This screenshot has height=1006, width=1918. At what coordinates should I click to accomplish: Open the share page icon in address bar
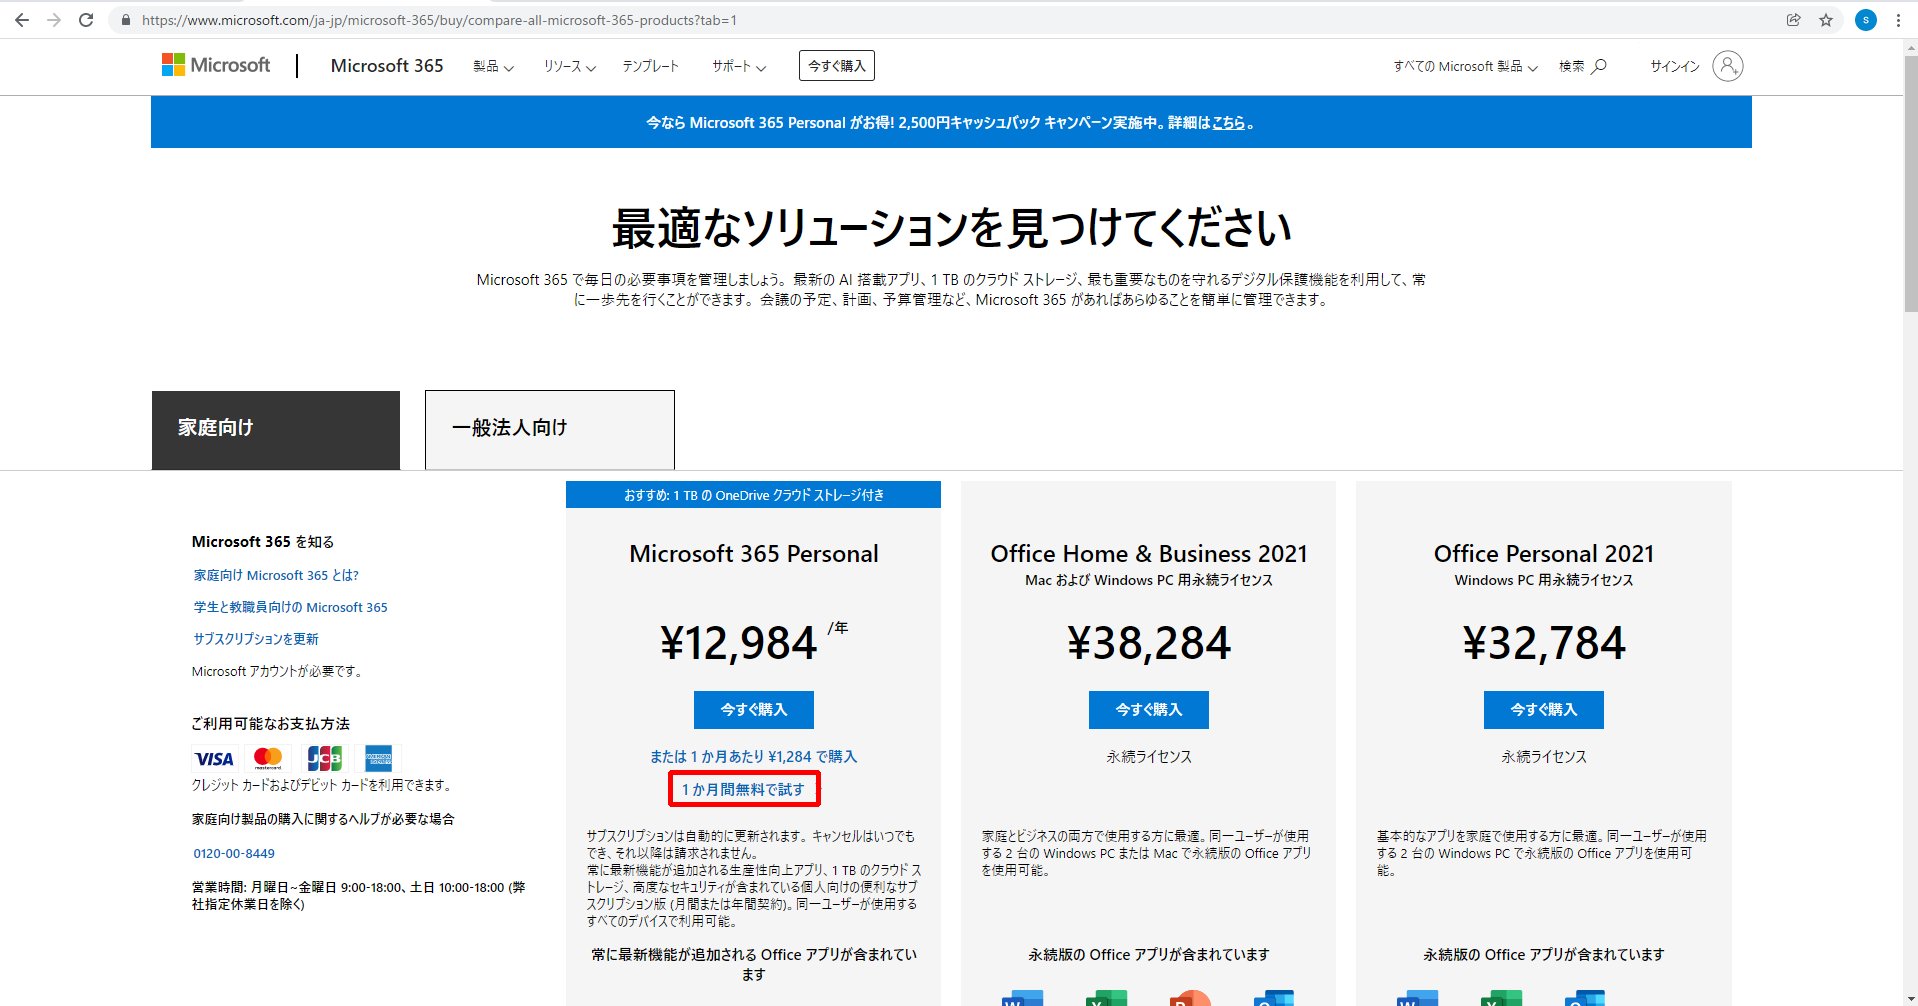pyautogui.click(x=1794, y=20)
